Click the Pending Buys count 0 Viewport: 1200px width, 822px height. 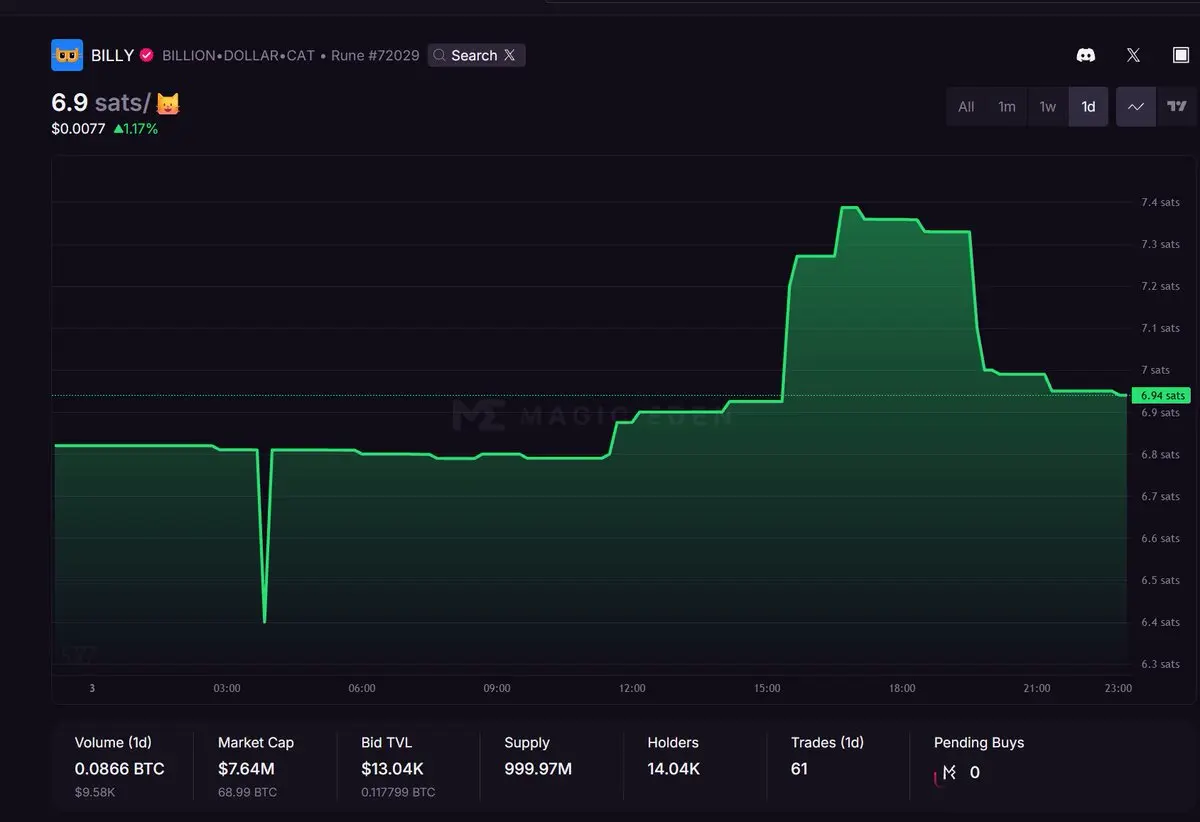[975, 773]
